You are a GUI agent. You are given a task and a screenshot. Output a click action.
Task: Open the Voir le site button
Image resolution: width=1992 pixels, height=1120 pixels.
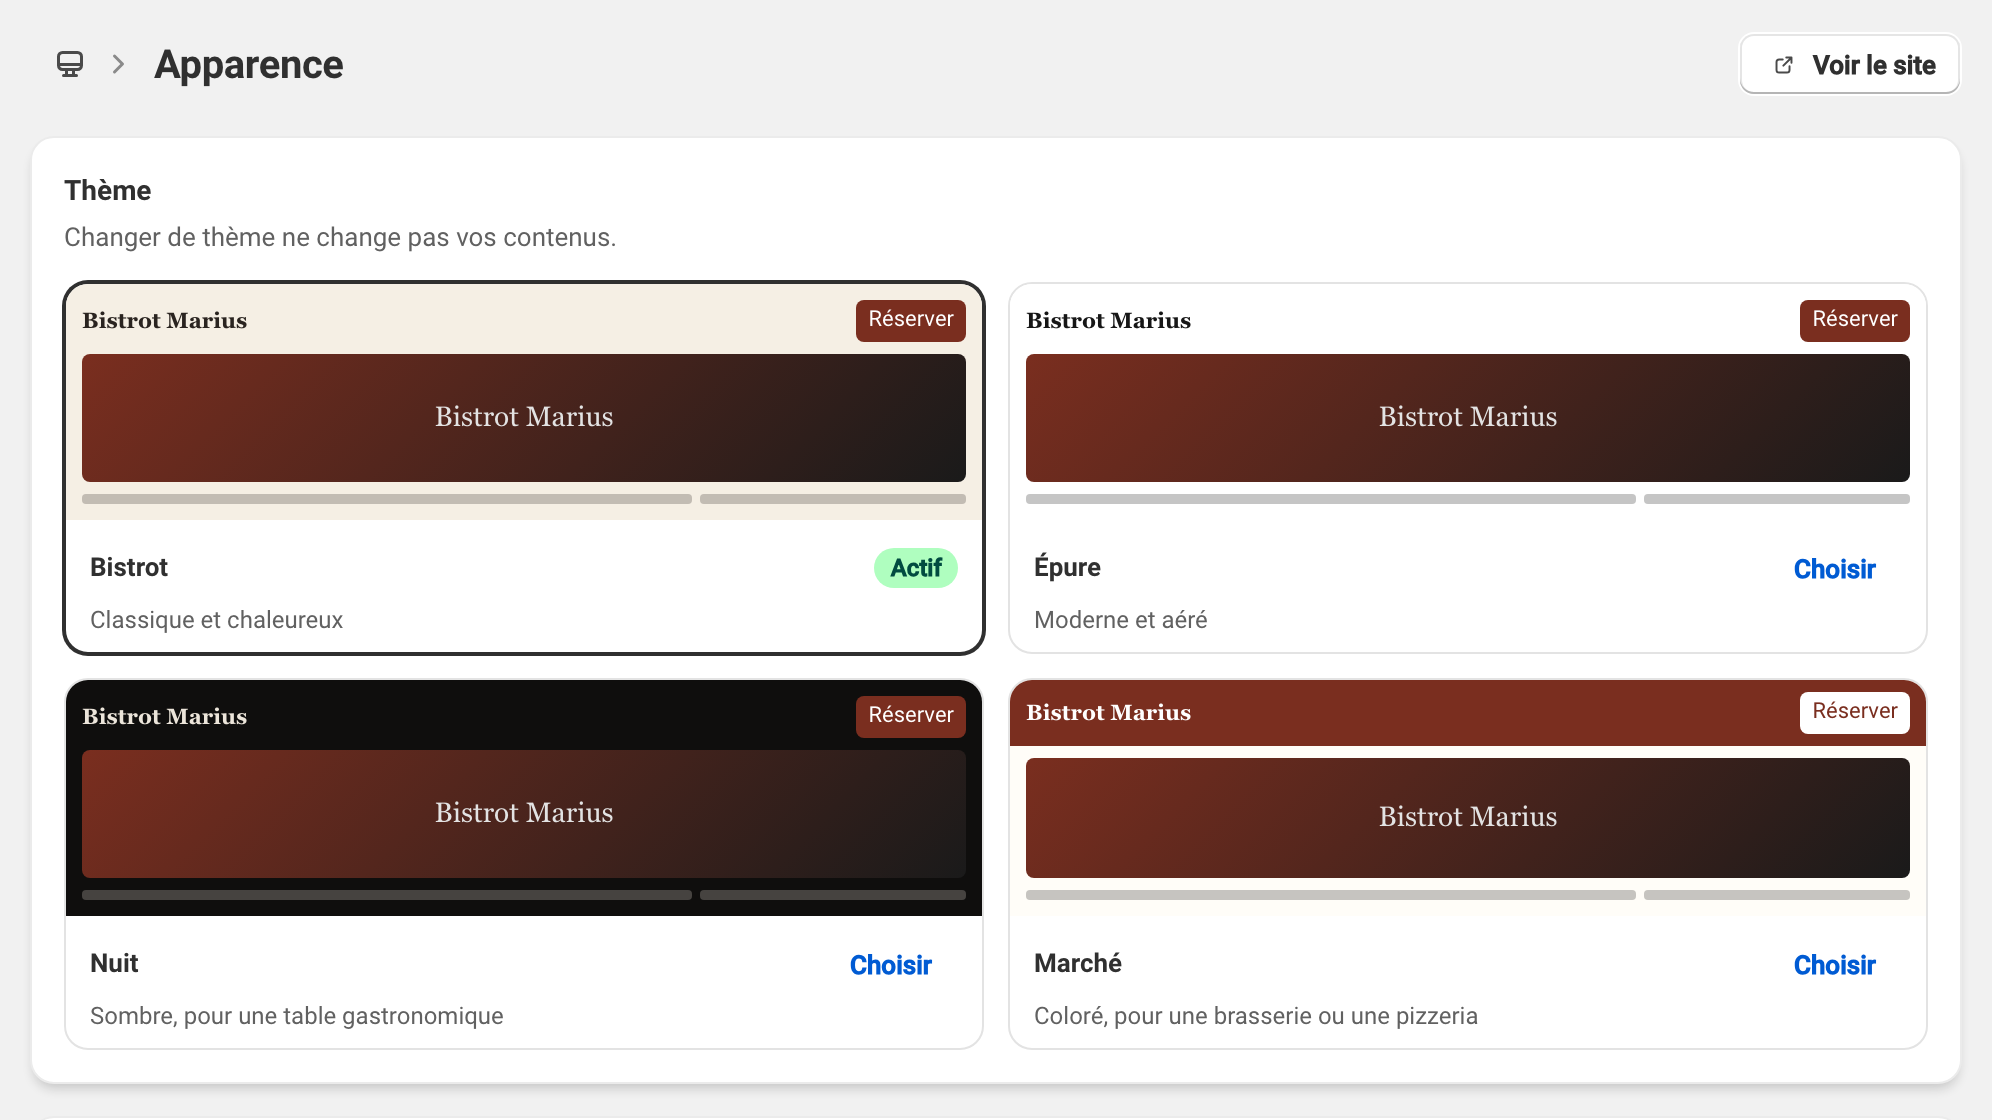pos(1849,65)
